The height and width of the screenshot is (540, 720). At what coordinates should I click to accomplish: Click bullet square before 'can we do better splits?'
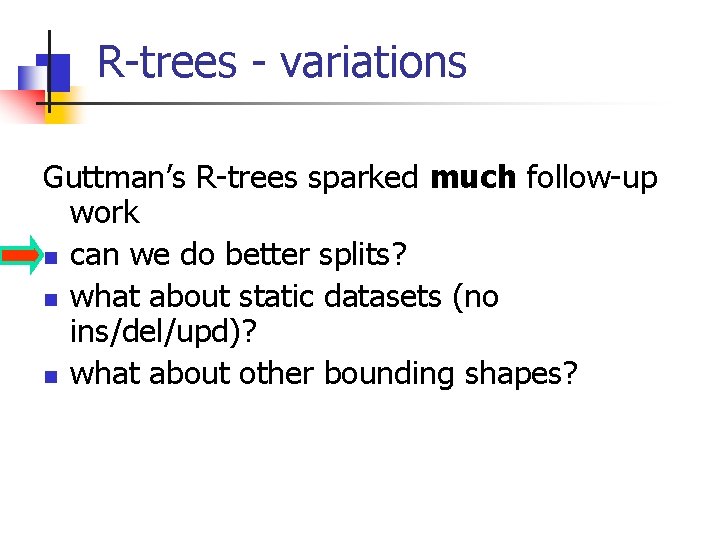point(51,258)
